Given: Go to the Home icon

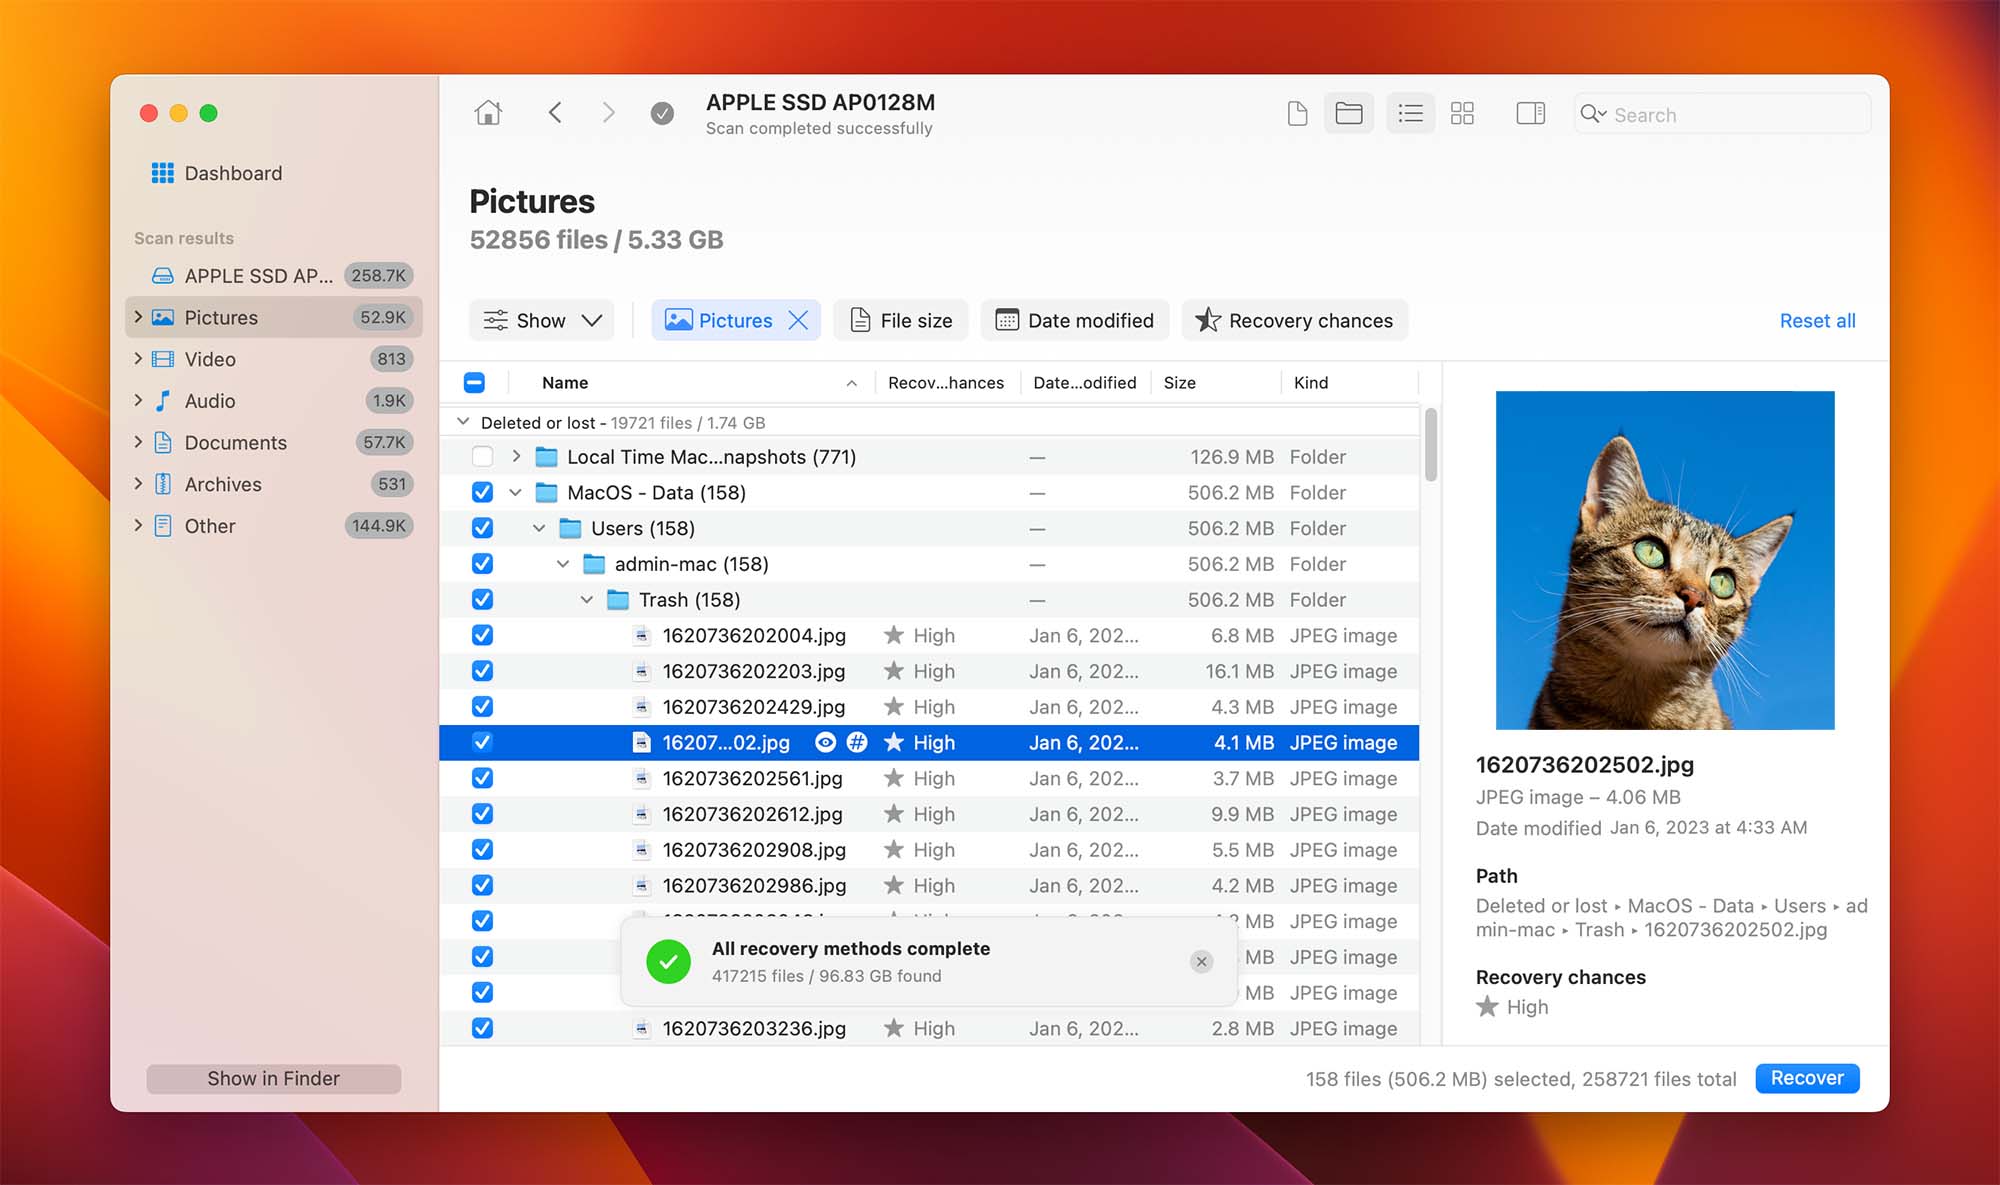Looking at the screenshot, I should (488, 113).
